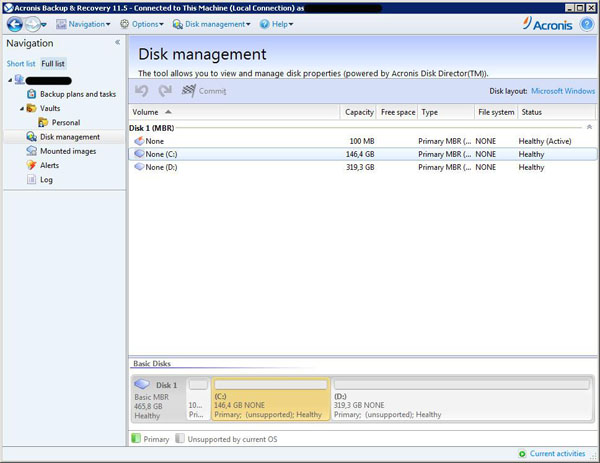Select Disk 1 block in Basic Disks

click(x=159, y=399)
